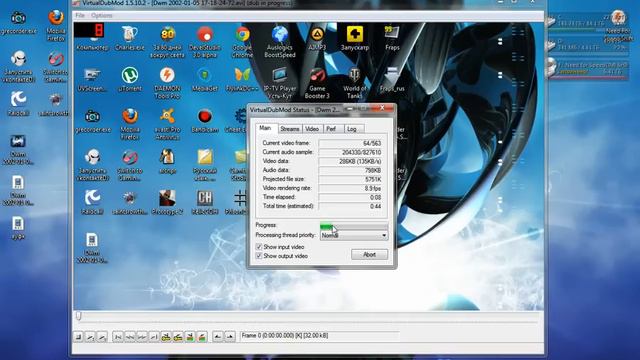Click the UVScreen icon in the preview
640x360 pixels.
93,79
